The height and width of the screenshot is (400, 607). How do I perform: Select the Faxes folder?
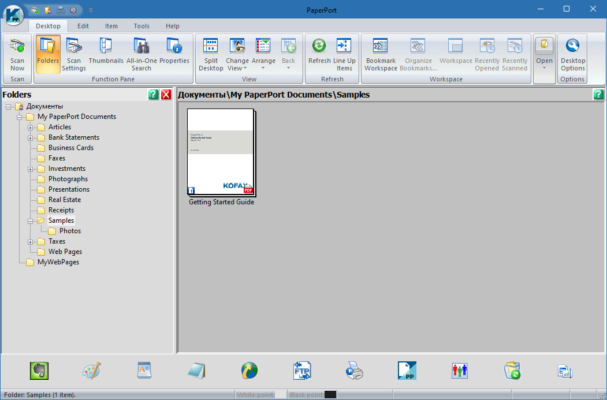pos(57,158)
